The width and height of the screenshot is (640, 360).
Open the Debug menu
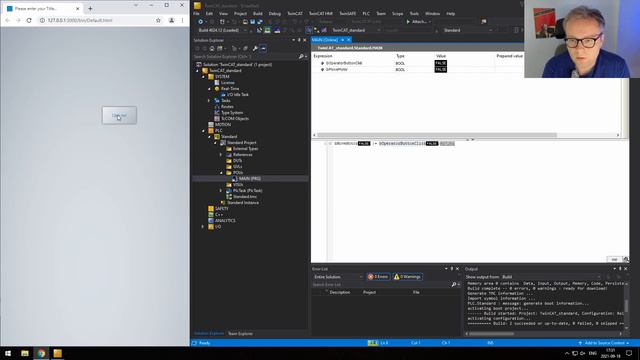tap(275, 13)
